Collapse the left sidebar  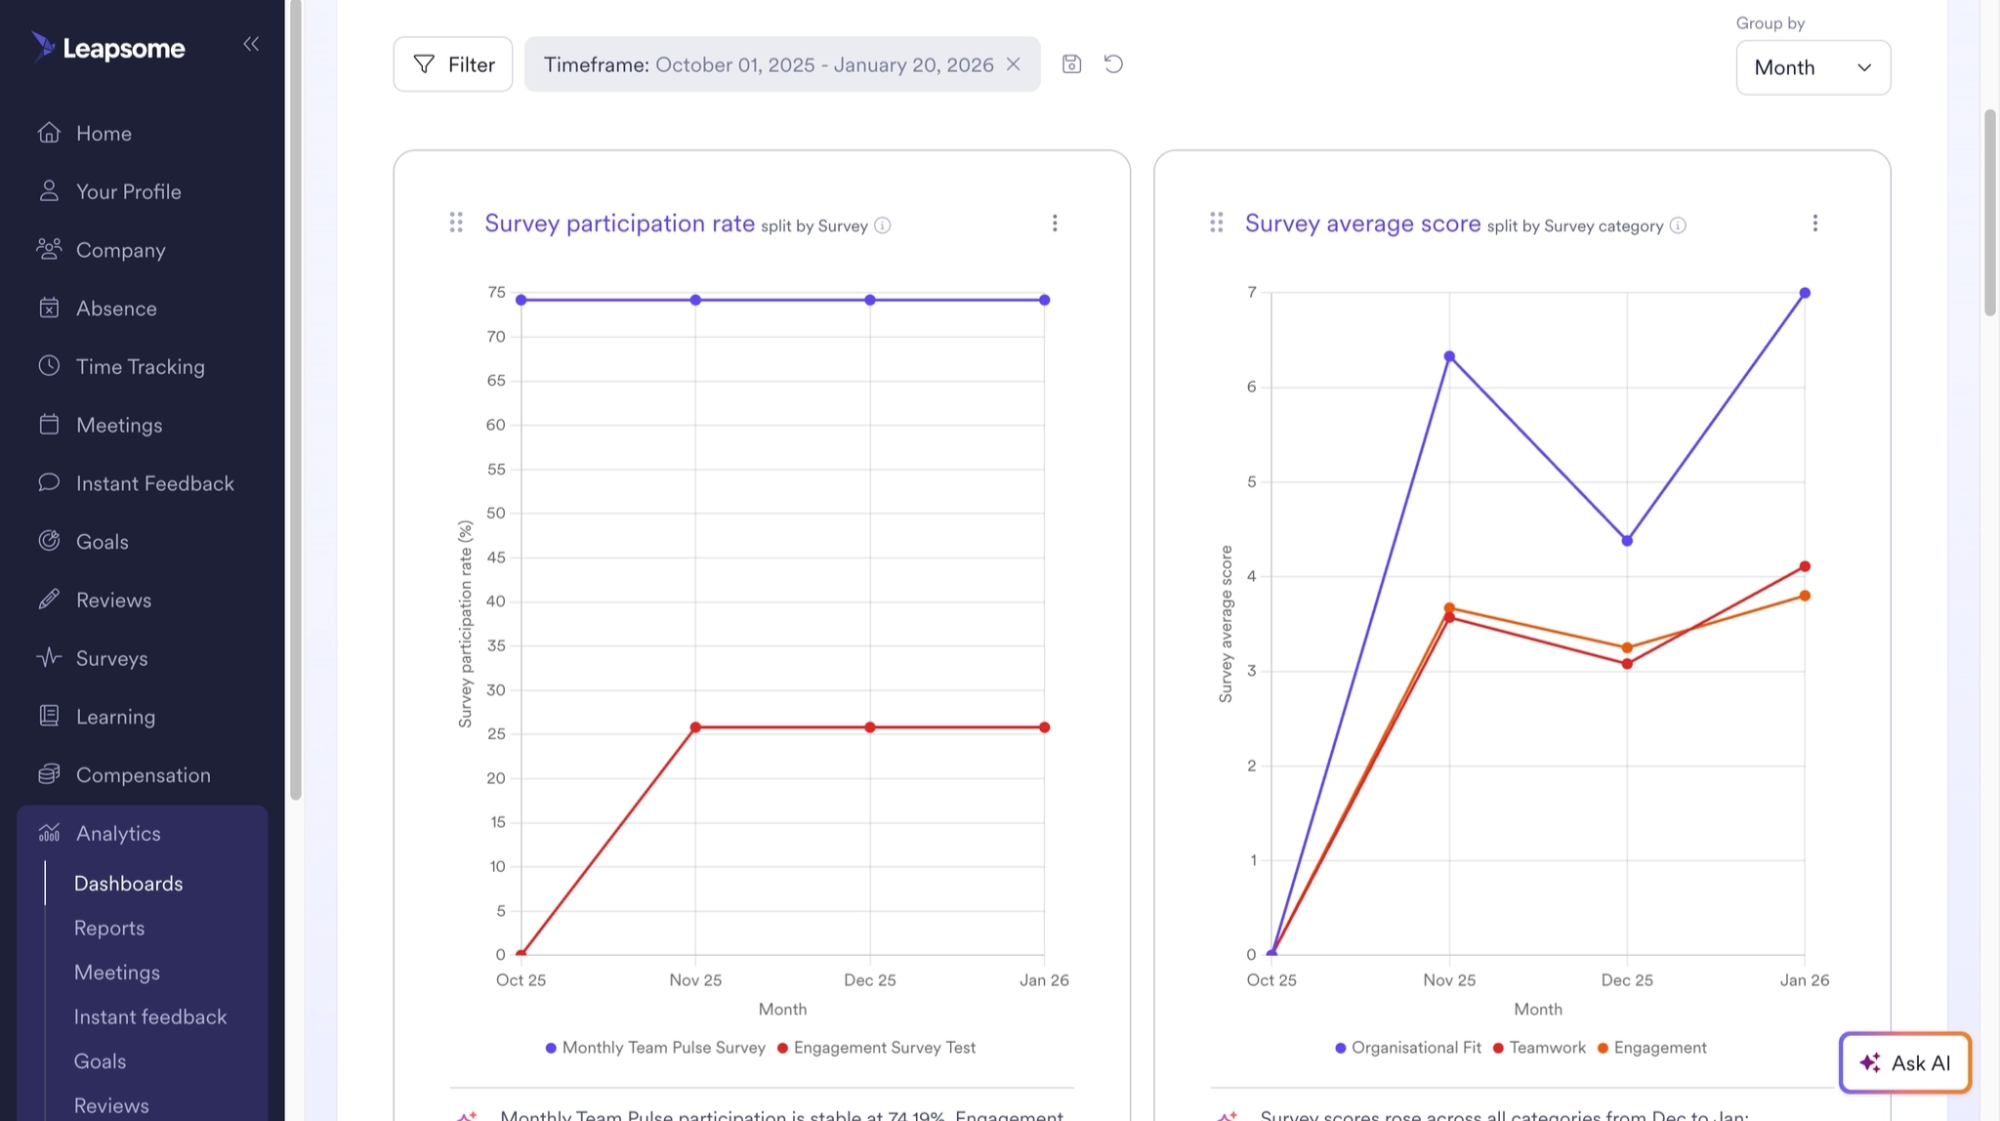(x=251, y=44)
